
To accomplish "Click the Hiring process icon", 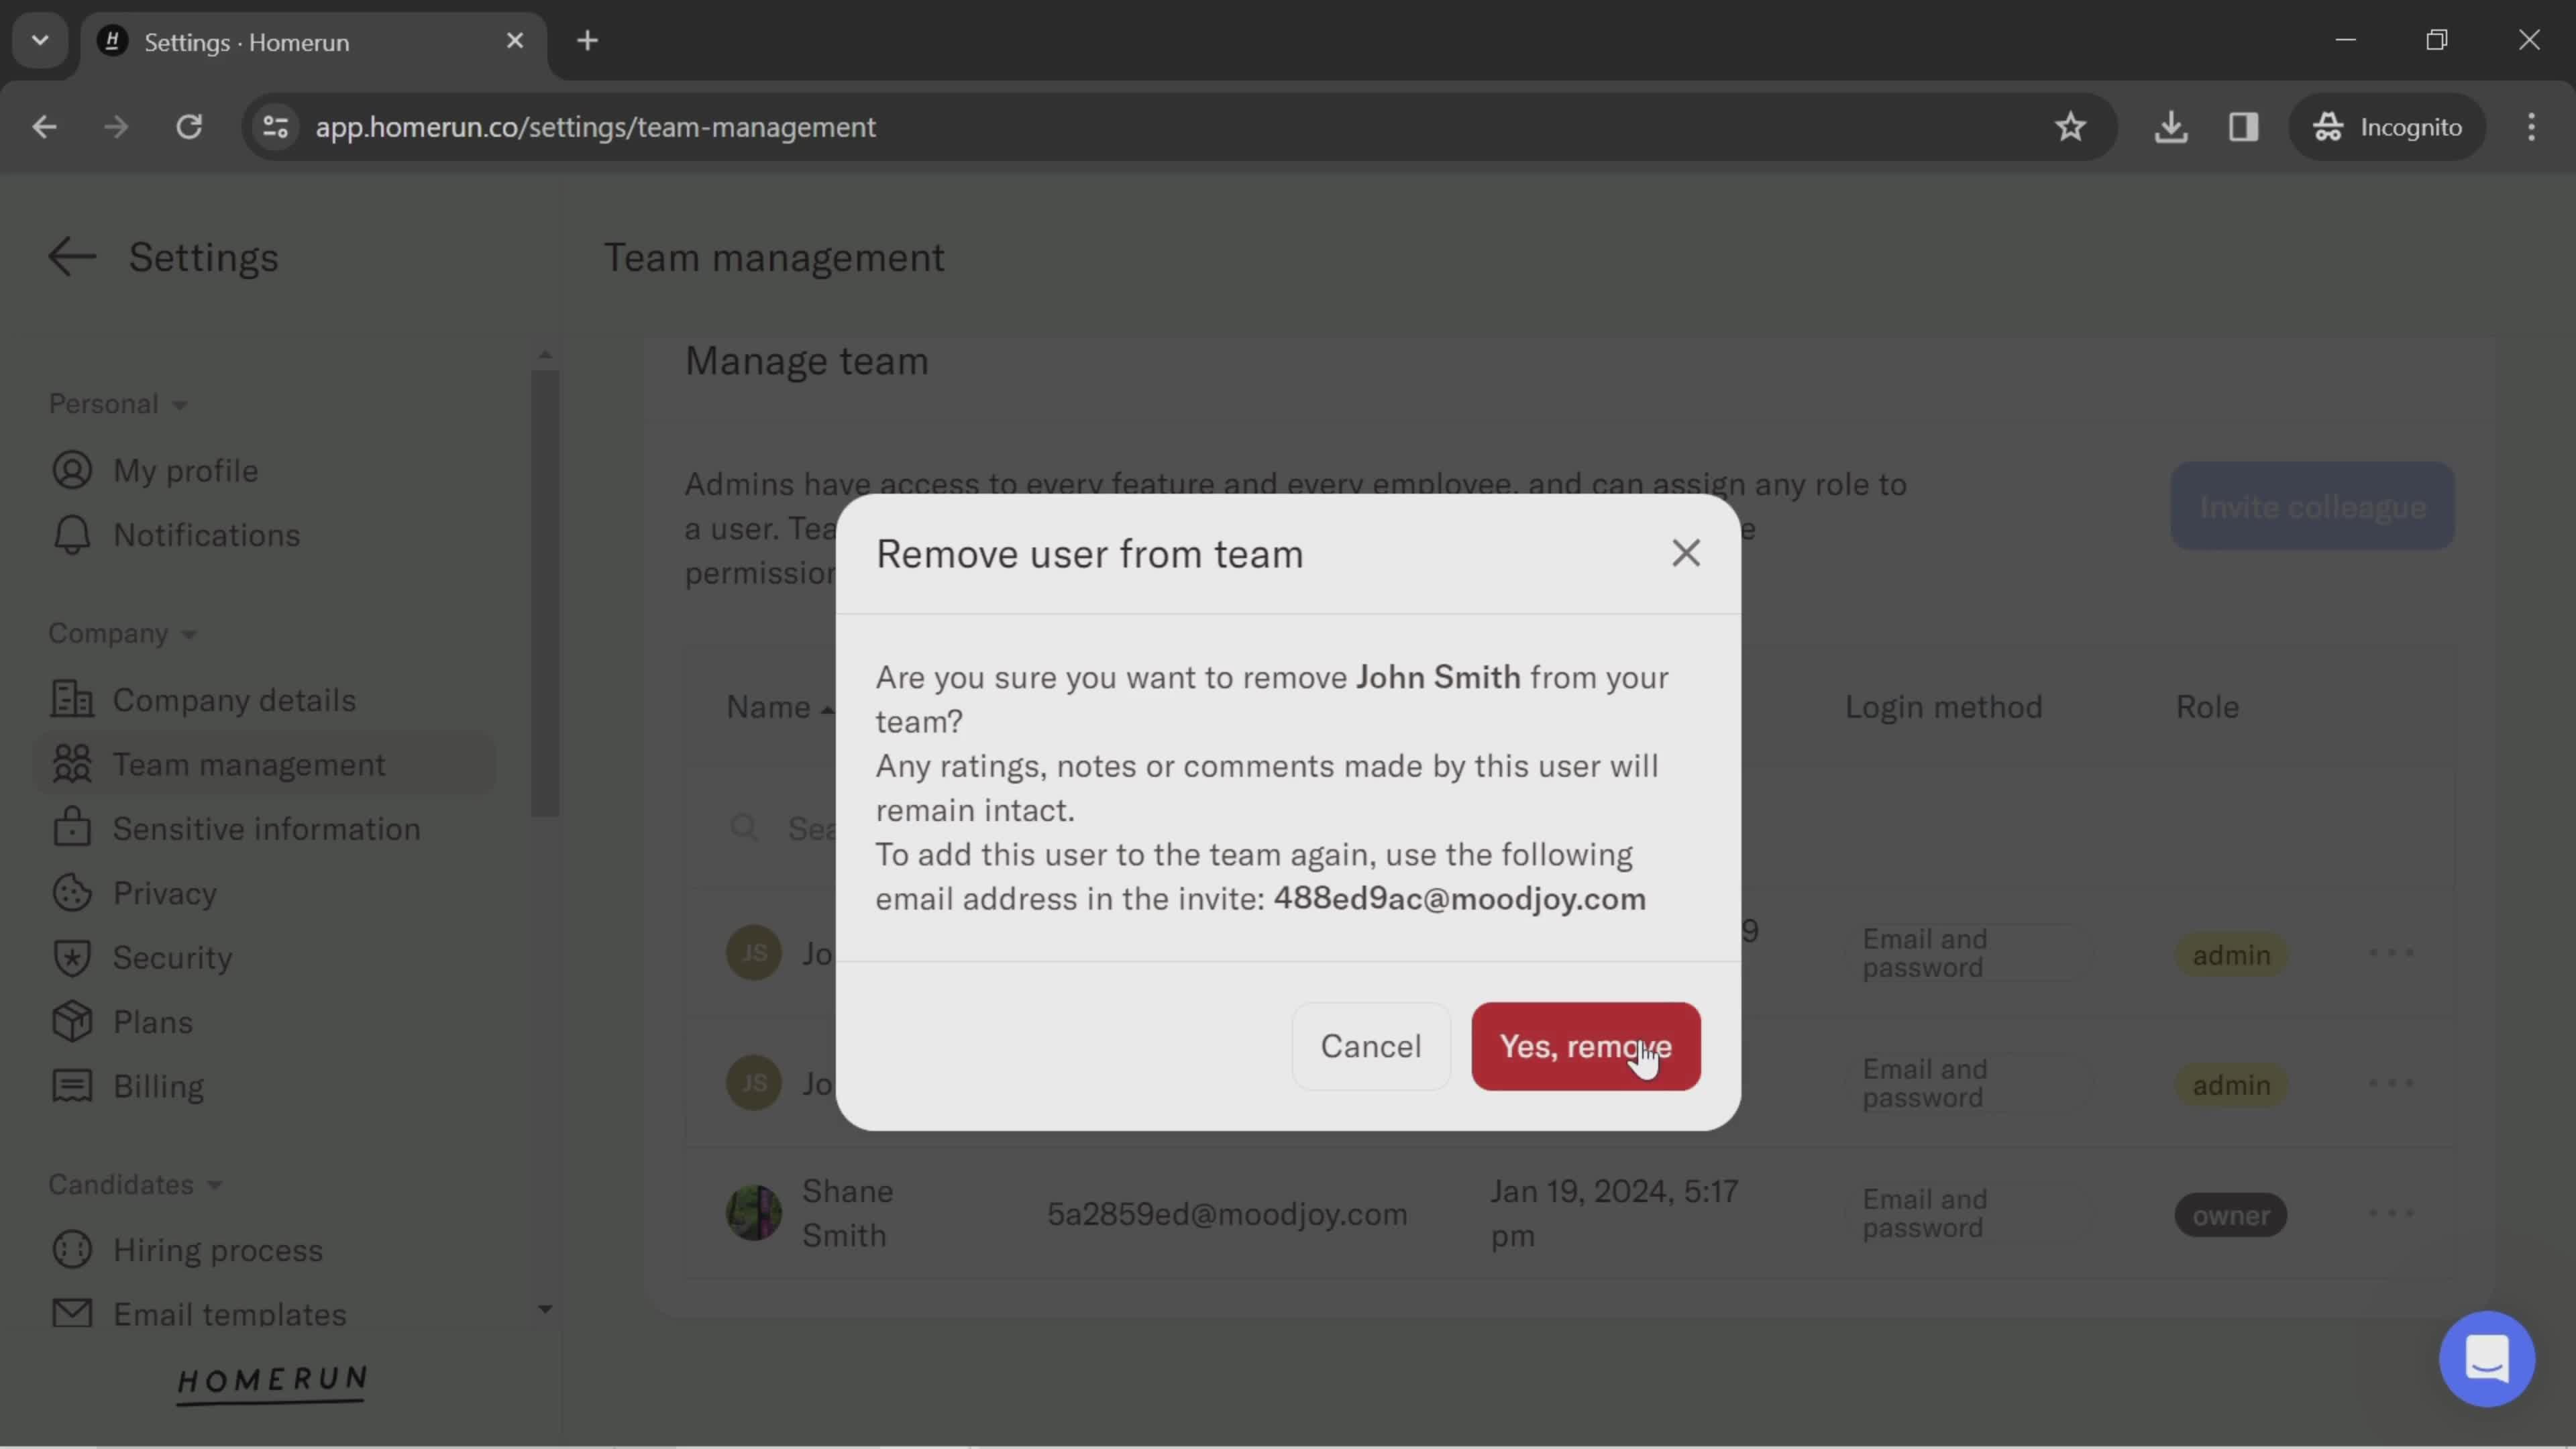I will [x=72, y=1250].
